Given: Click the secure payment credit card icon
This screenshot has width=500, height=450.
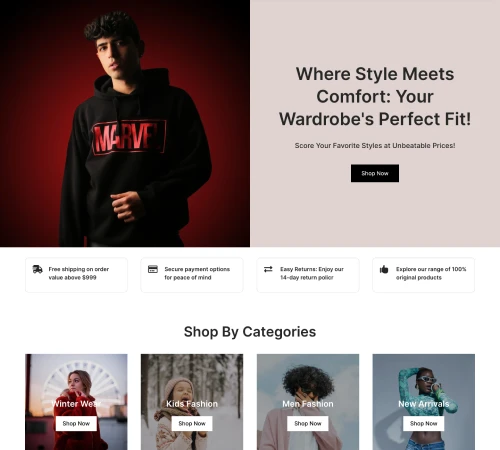Looking at the screenshot, I should (153, 269).
